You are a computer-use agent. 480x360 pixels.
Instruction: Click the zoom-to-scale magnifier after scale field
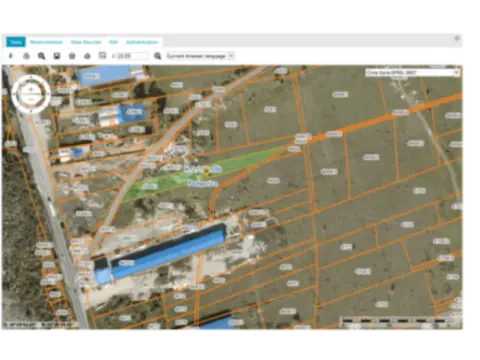(158, 56)
